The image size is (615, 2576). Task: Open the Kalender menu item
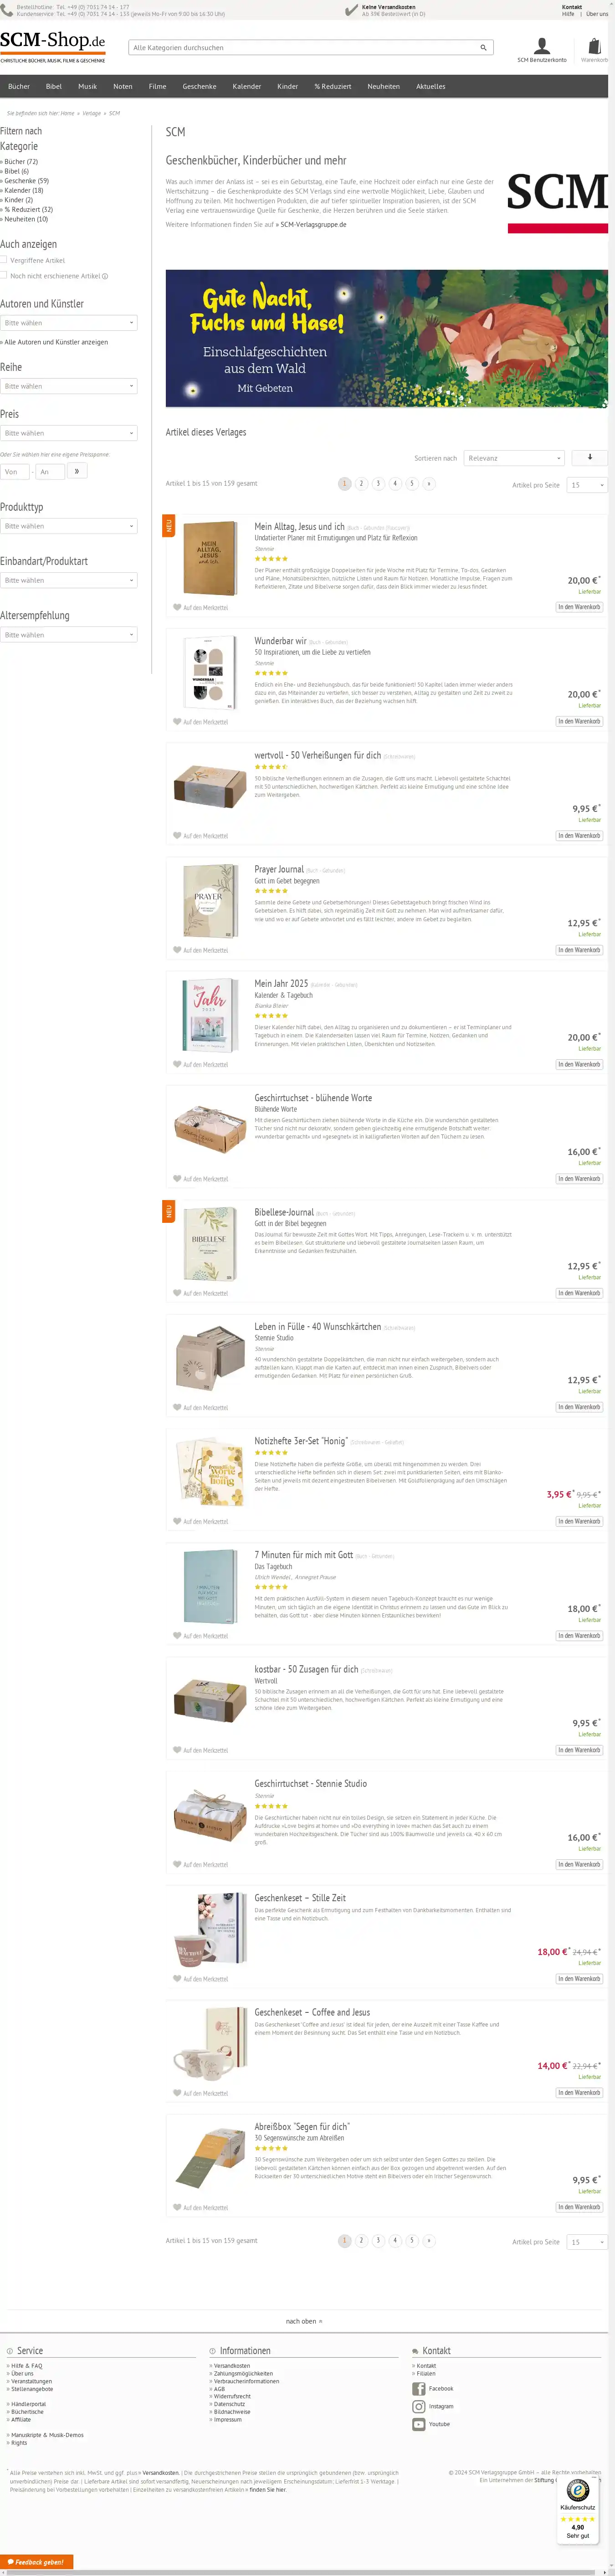point(246,87)
